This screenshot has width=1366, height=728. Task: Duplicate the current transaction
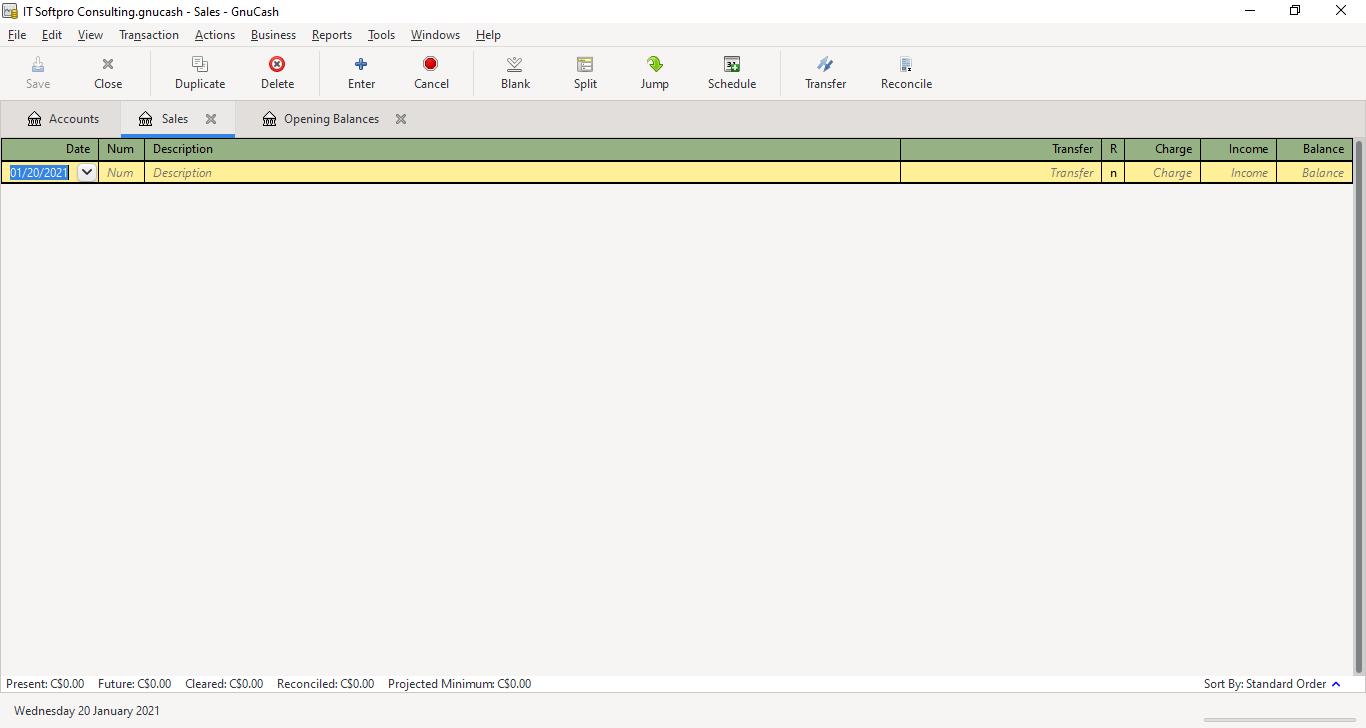click(199, 72)
